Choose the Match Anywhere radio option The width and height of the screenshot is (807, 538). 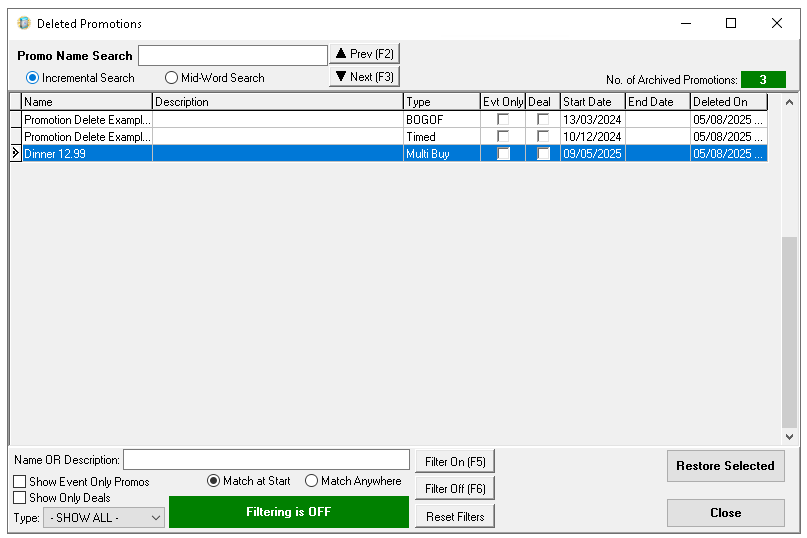[x=312, y=481]
